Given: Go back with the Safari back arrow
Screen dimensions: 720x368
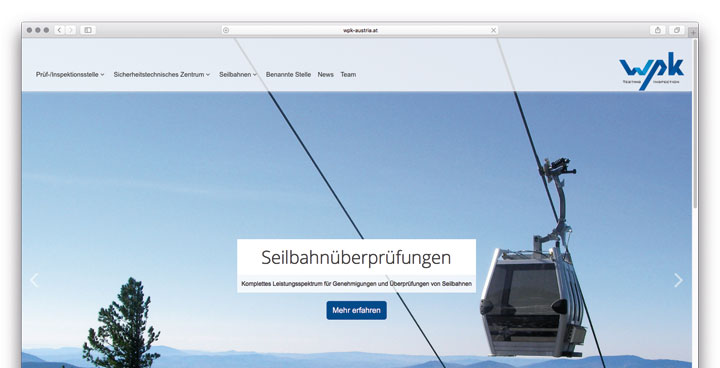Looking at the screenshot, I should [60, 30].
